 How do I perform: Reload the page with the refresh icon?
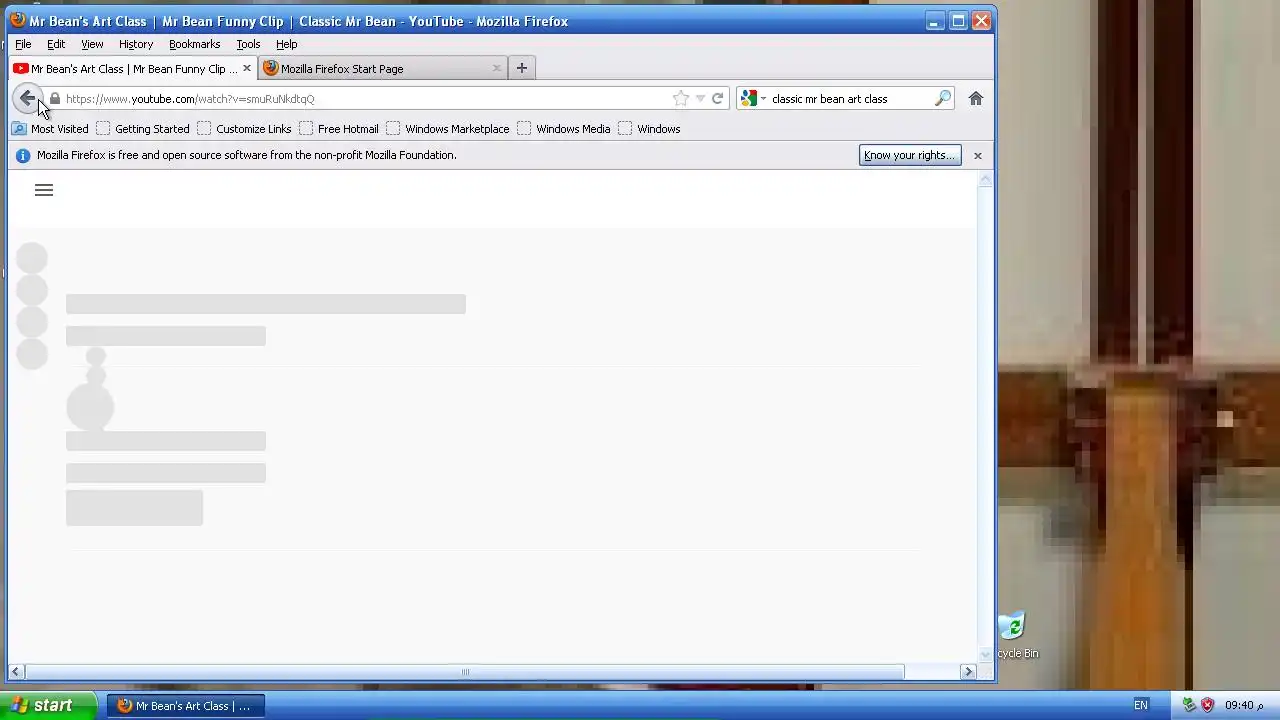tap(717, 98)
